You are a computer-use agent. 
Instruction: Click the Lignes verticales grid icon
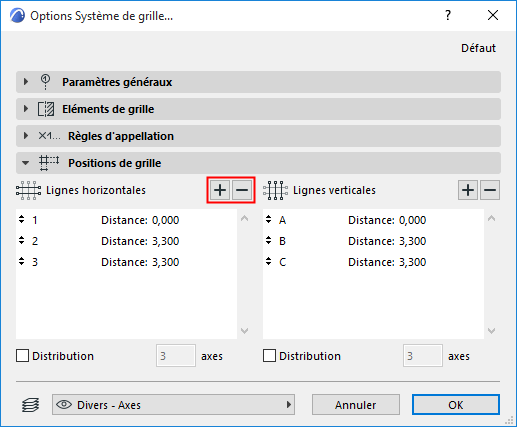(x=275, y=190)
